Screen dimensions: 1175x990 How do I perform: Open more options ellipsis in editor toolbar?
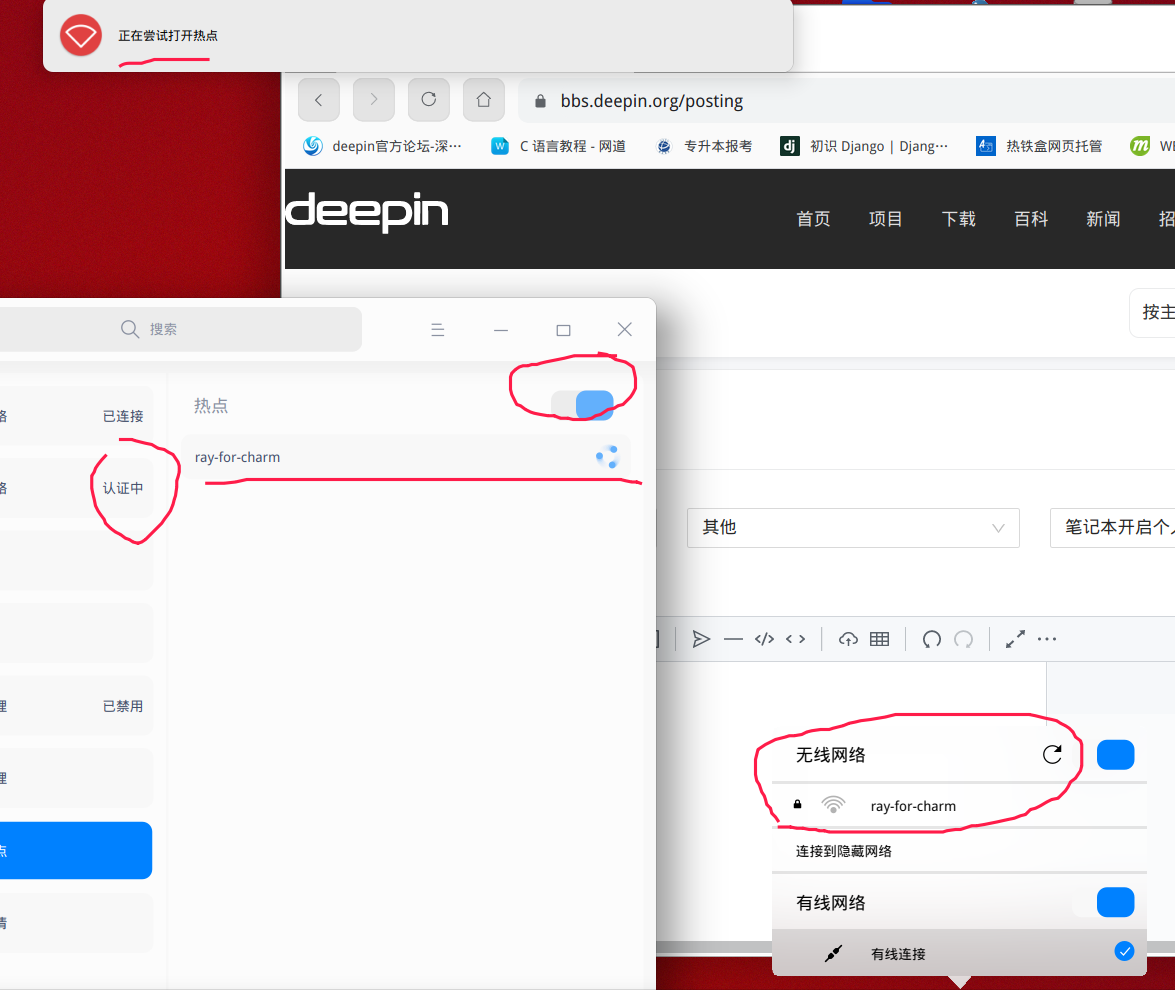tap(1047, 639)
